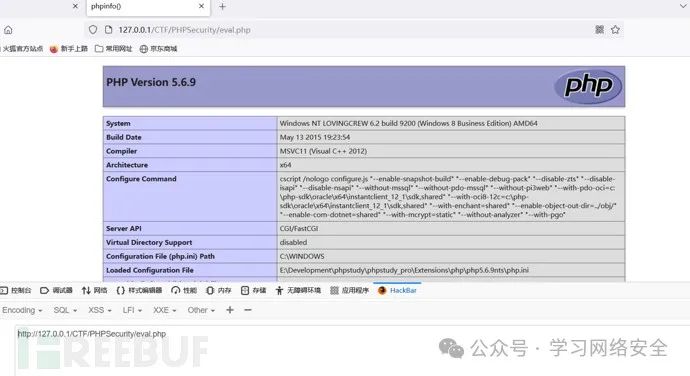The width and height of the screenshot is (690, 376).
Task: Select the Server API value CGI/FastCGI
Action: click(x=299, y=229)
